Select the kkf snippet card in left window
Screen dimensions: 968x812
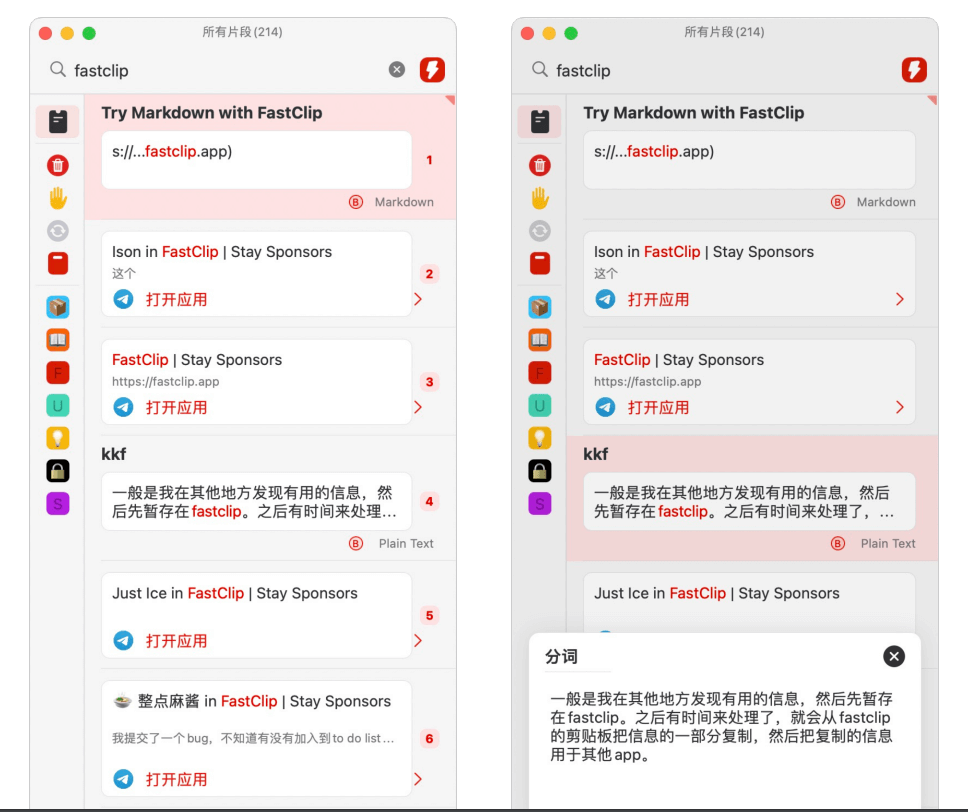click(270, 498)
